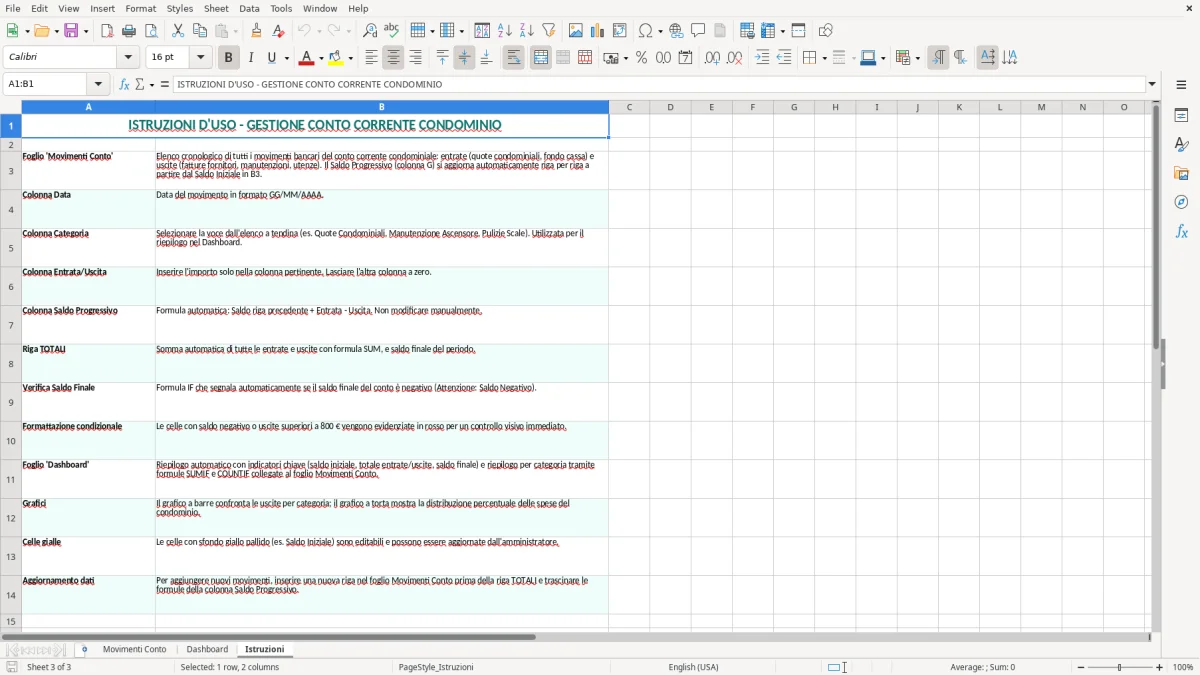Toggle Center Vertically alignment
The width and height of the screenshot is (1200, 675).
pyautogui.click(x=465, y=58)
